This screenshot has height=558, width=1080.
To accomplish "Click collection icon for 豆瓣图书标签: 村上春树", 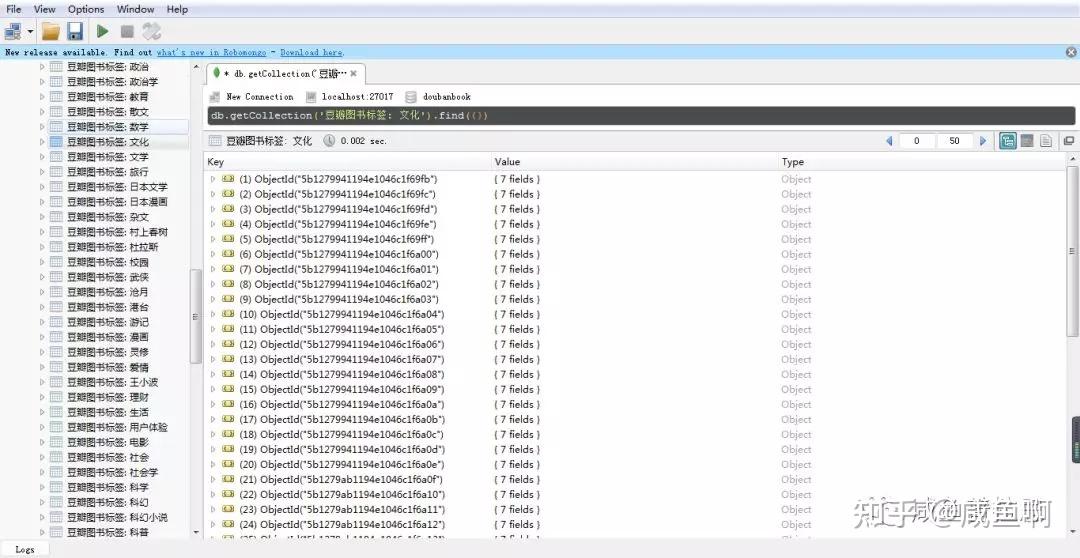I will [x=56, y=232].
